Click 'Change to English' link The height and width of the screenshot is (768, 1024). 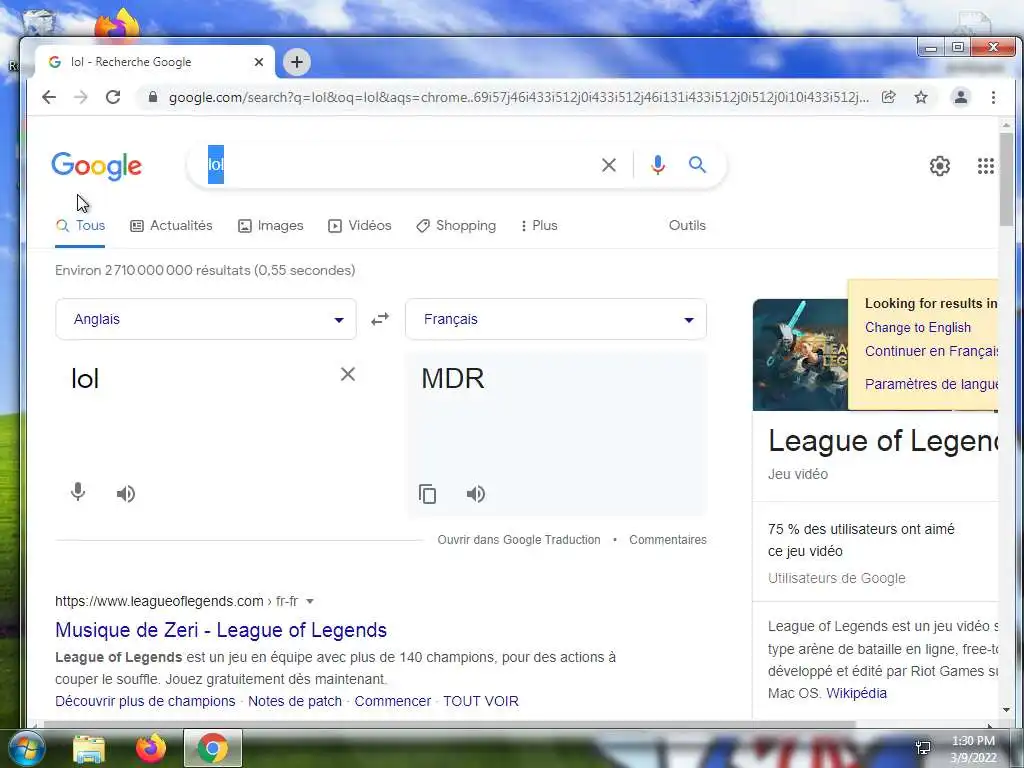coord(918,328)
